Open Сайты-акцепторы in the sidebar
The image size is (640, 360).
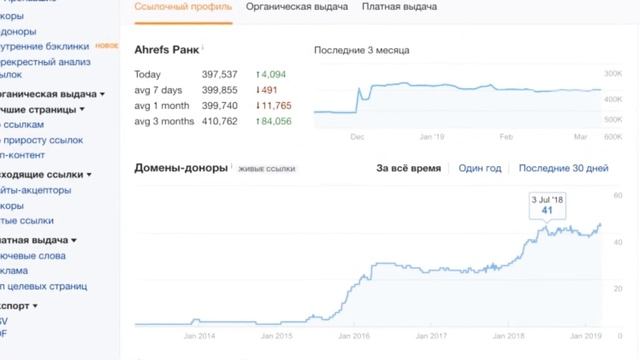(36, 190)
